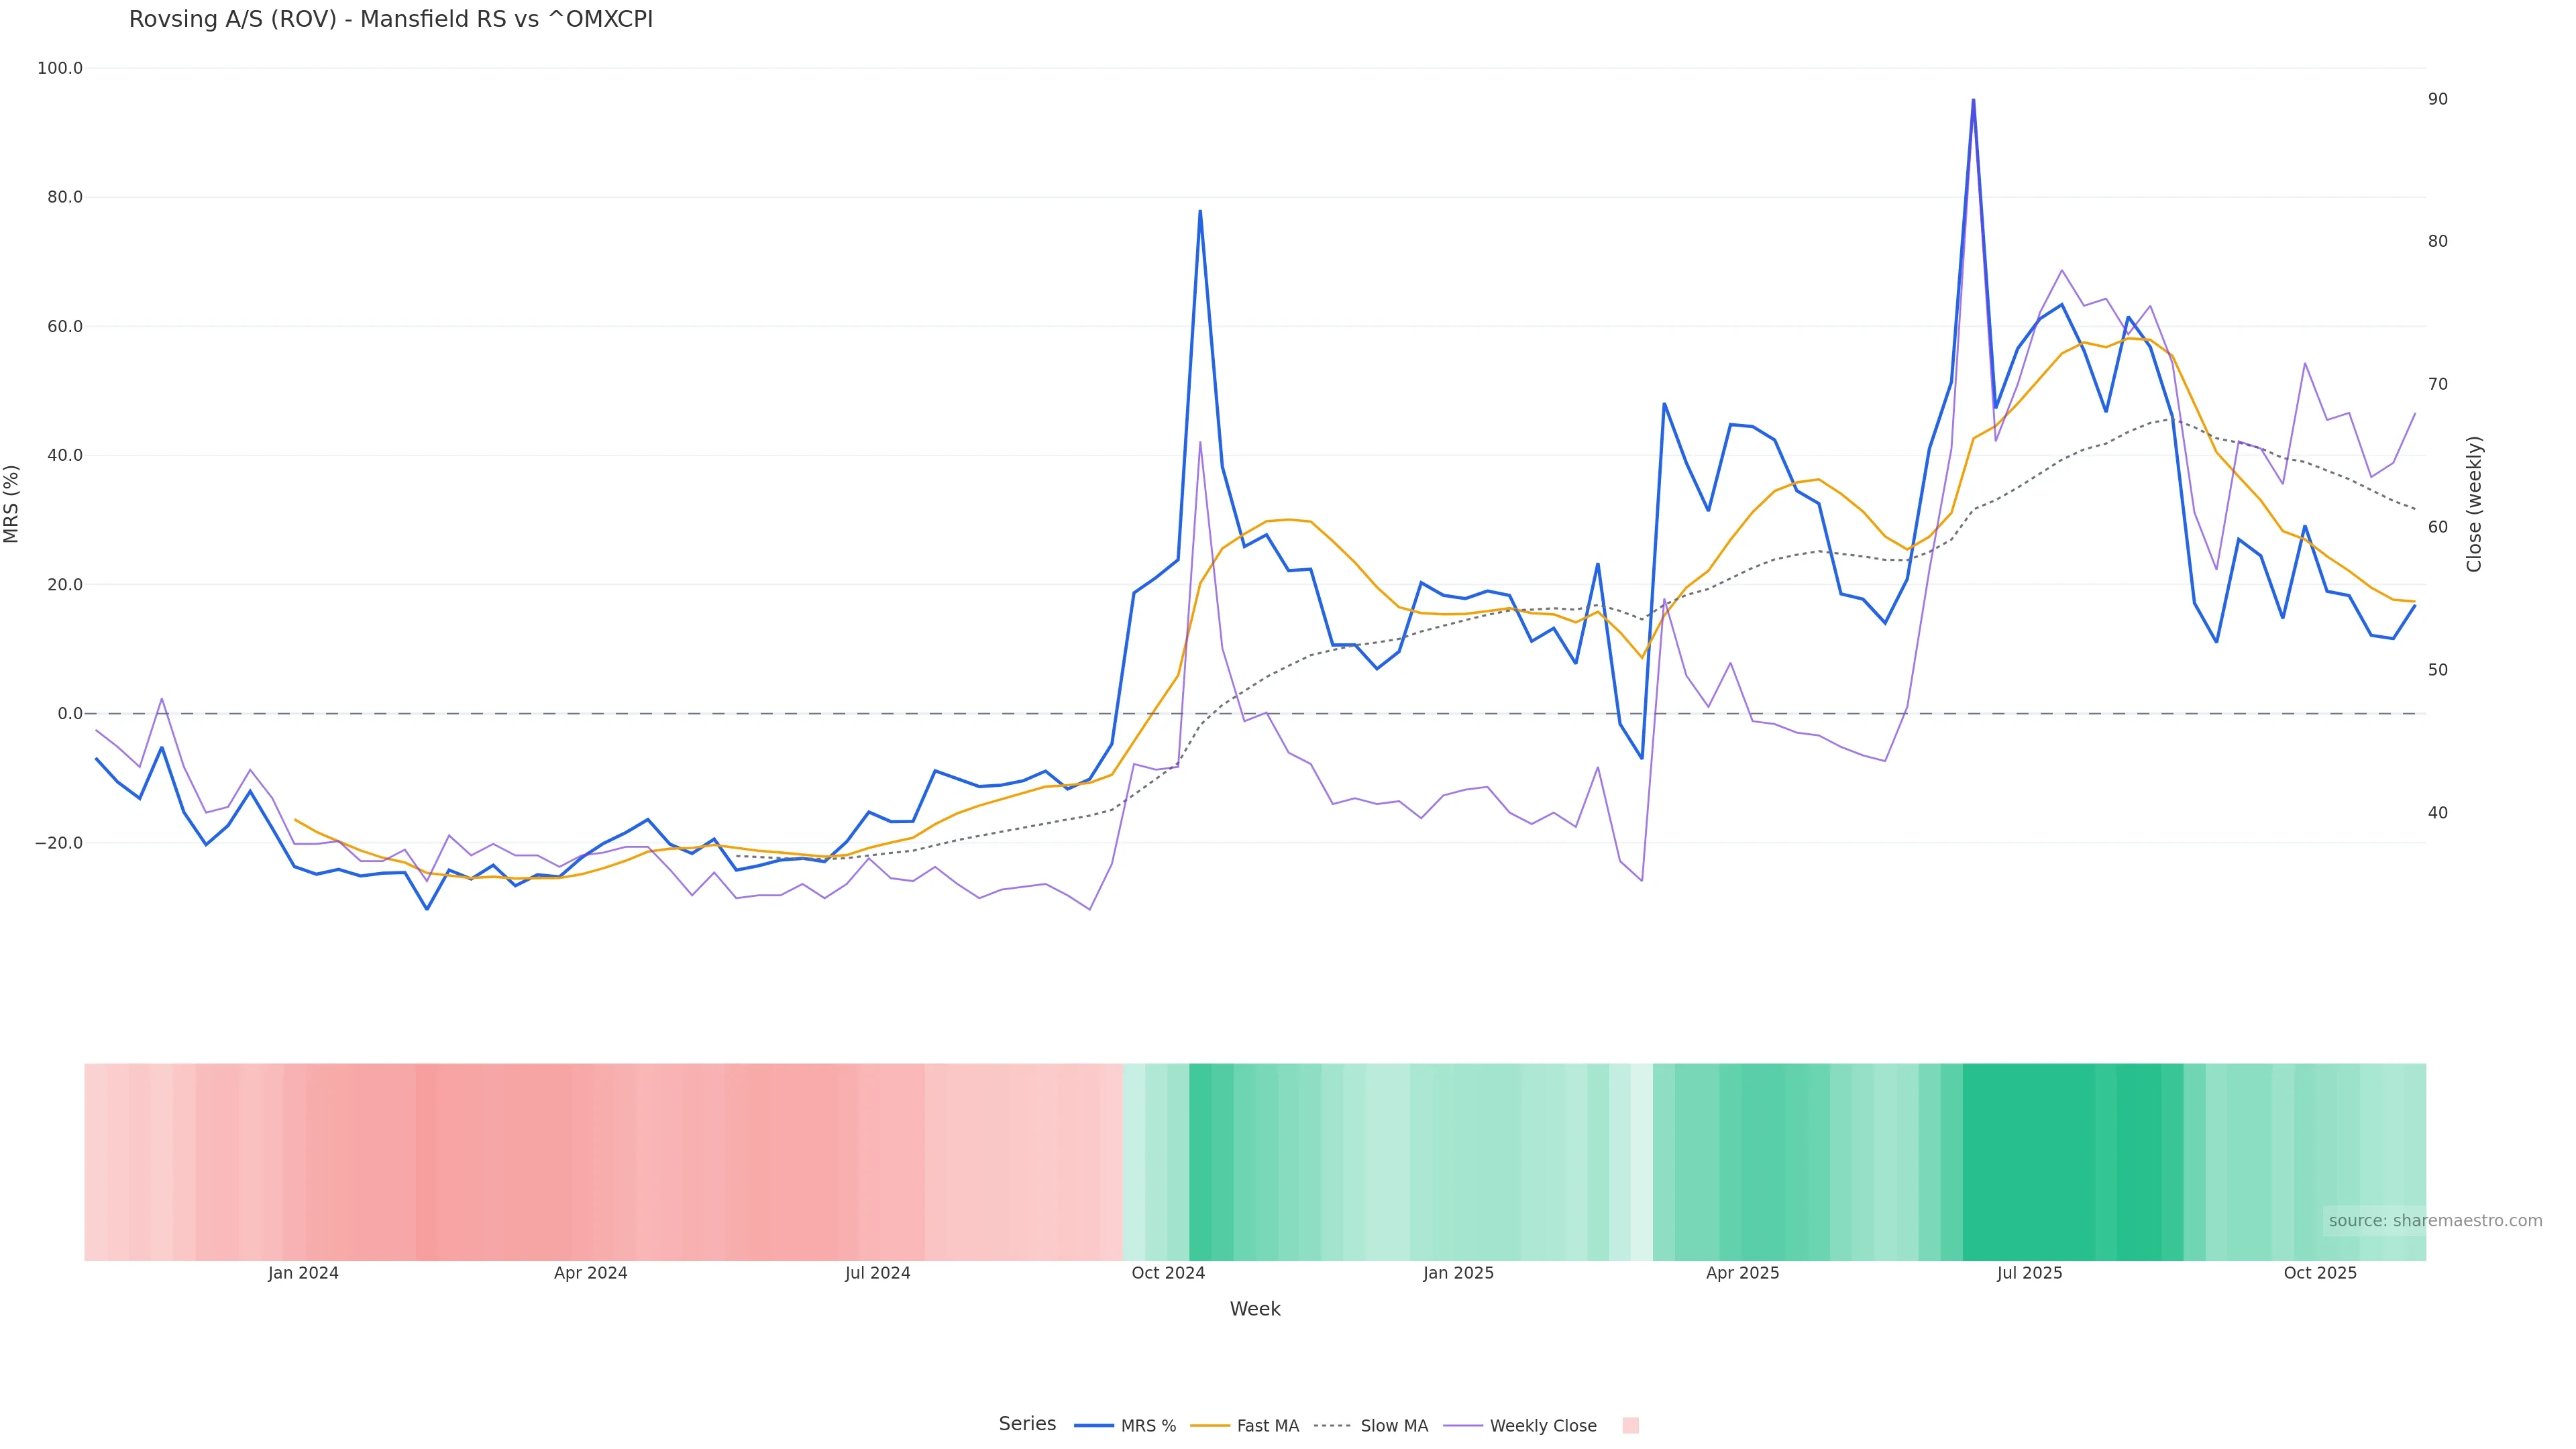Click the MRS (%) y-axis title
Screen dimensions: 2576x1449
tap(12, 504)
